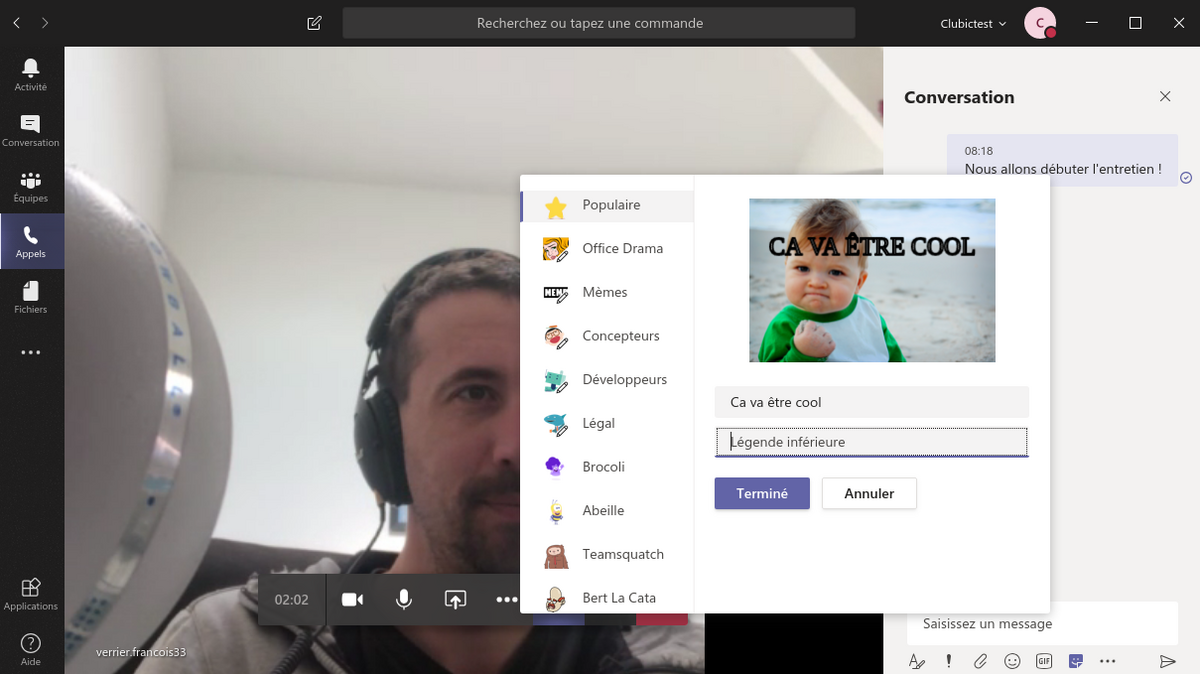1200x674 pixels.
Task: Select the Abeille sticker category
Action: pos(607,510)
